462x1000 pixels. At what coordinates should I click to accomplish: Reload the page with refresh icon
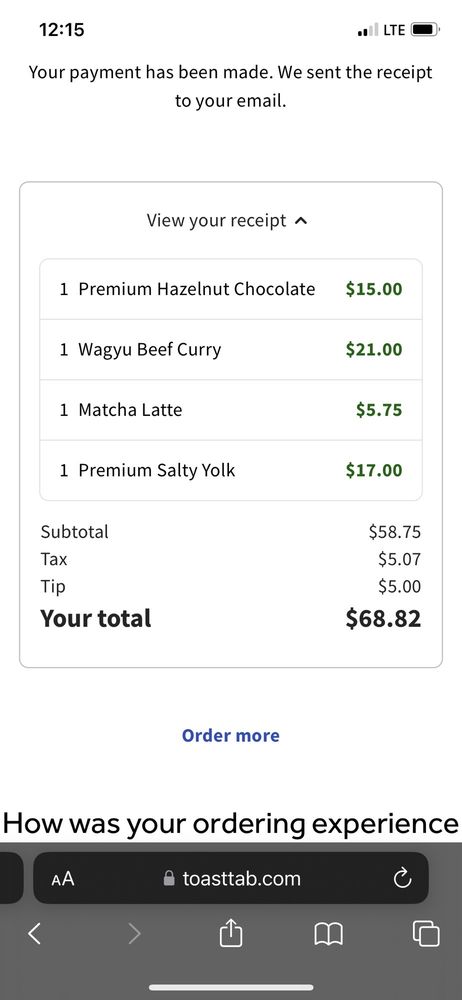[x=402, y=879]
